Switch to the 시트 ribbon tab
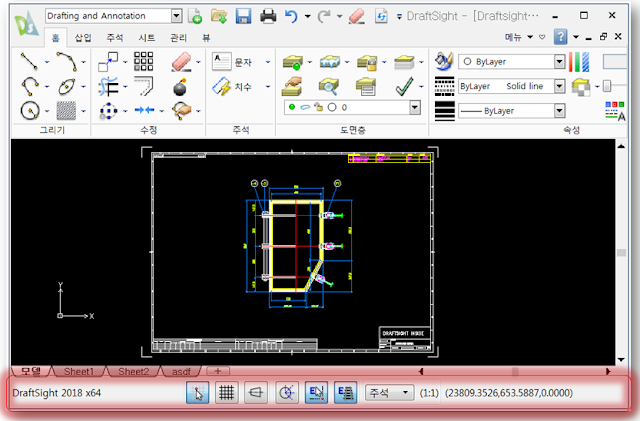Image resolution: width=640 pixels, height=421 pixels. 147,38
